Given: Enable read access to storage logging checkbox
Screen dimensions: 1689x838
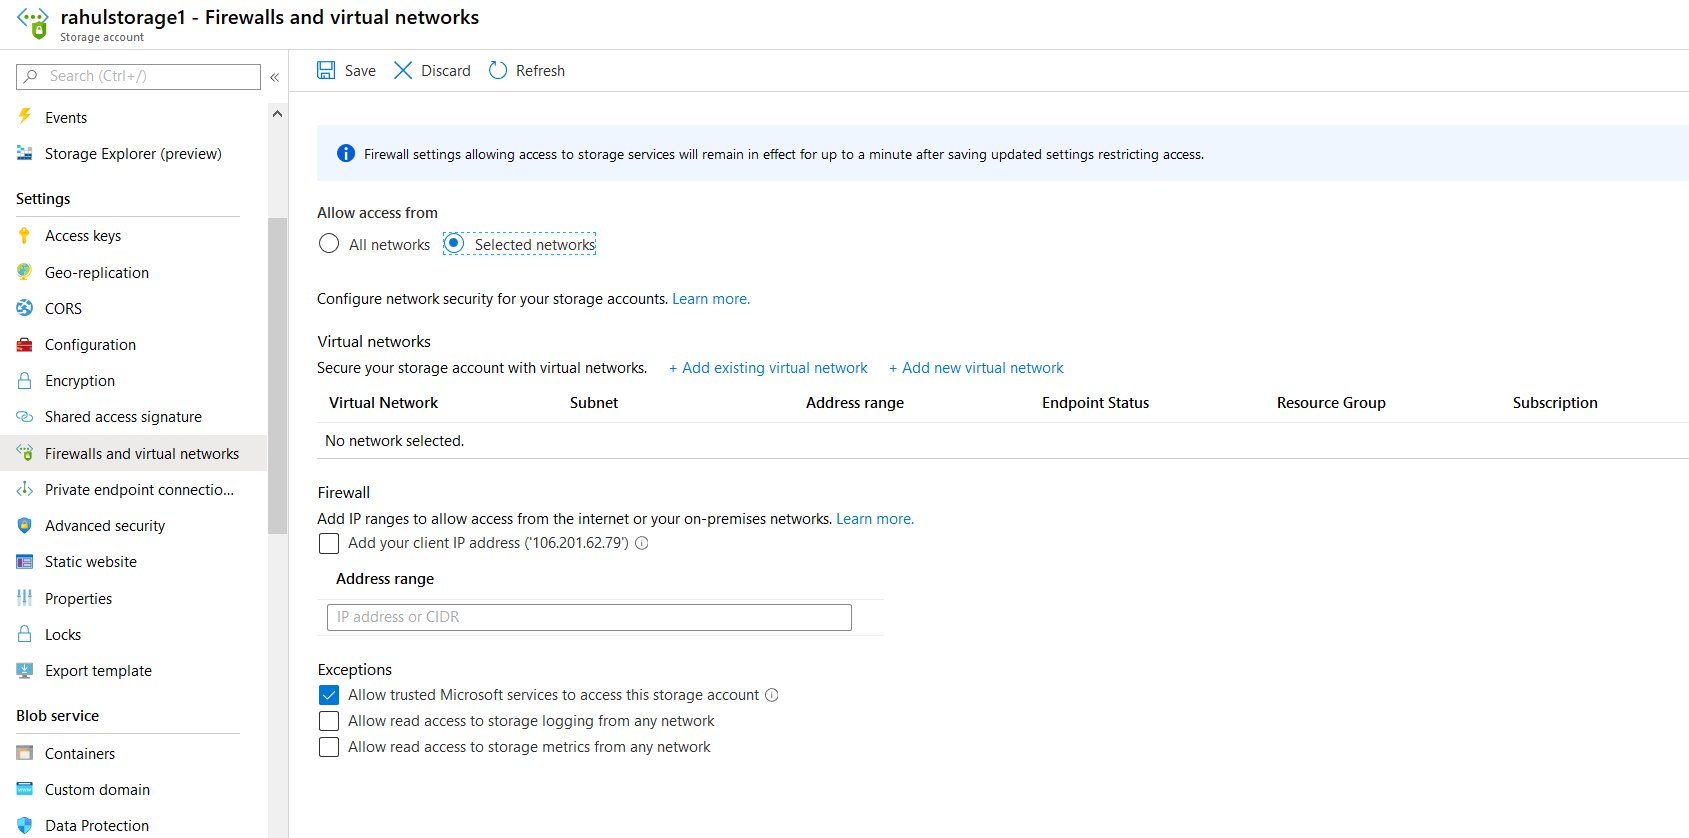Looking at the screenshot, I should pyautogui.click(x=329, y=721).
